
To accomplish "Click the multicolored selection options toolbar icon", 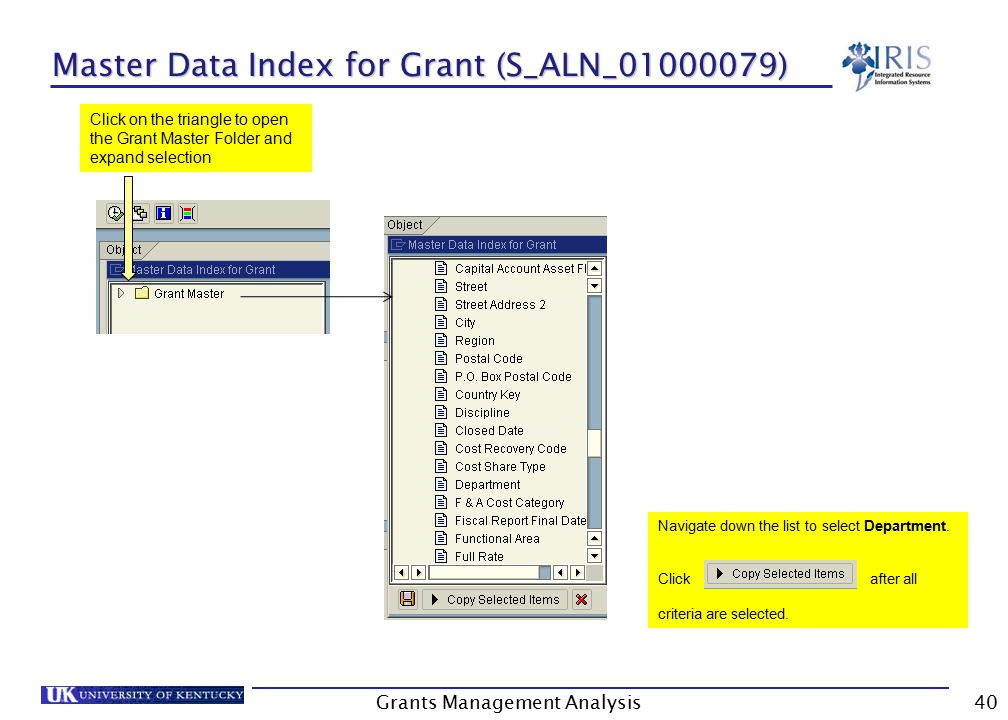I will (187, 213).
